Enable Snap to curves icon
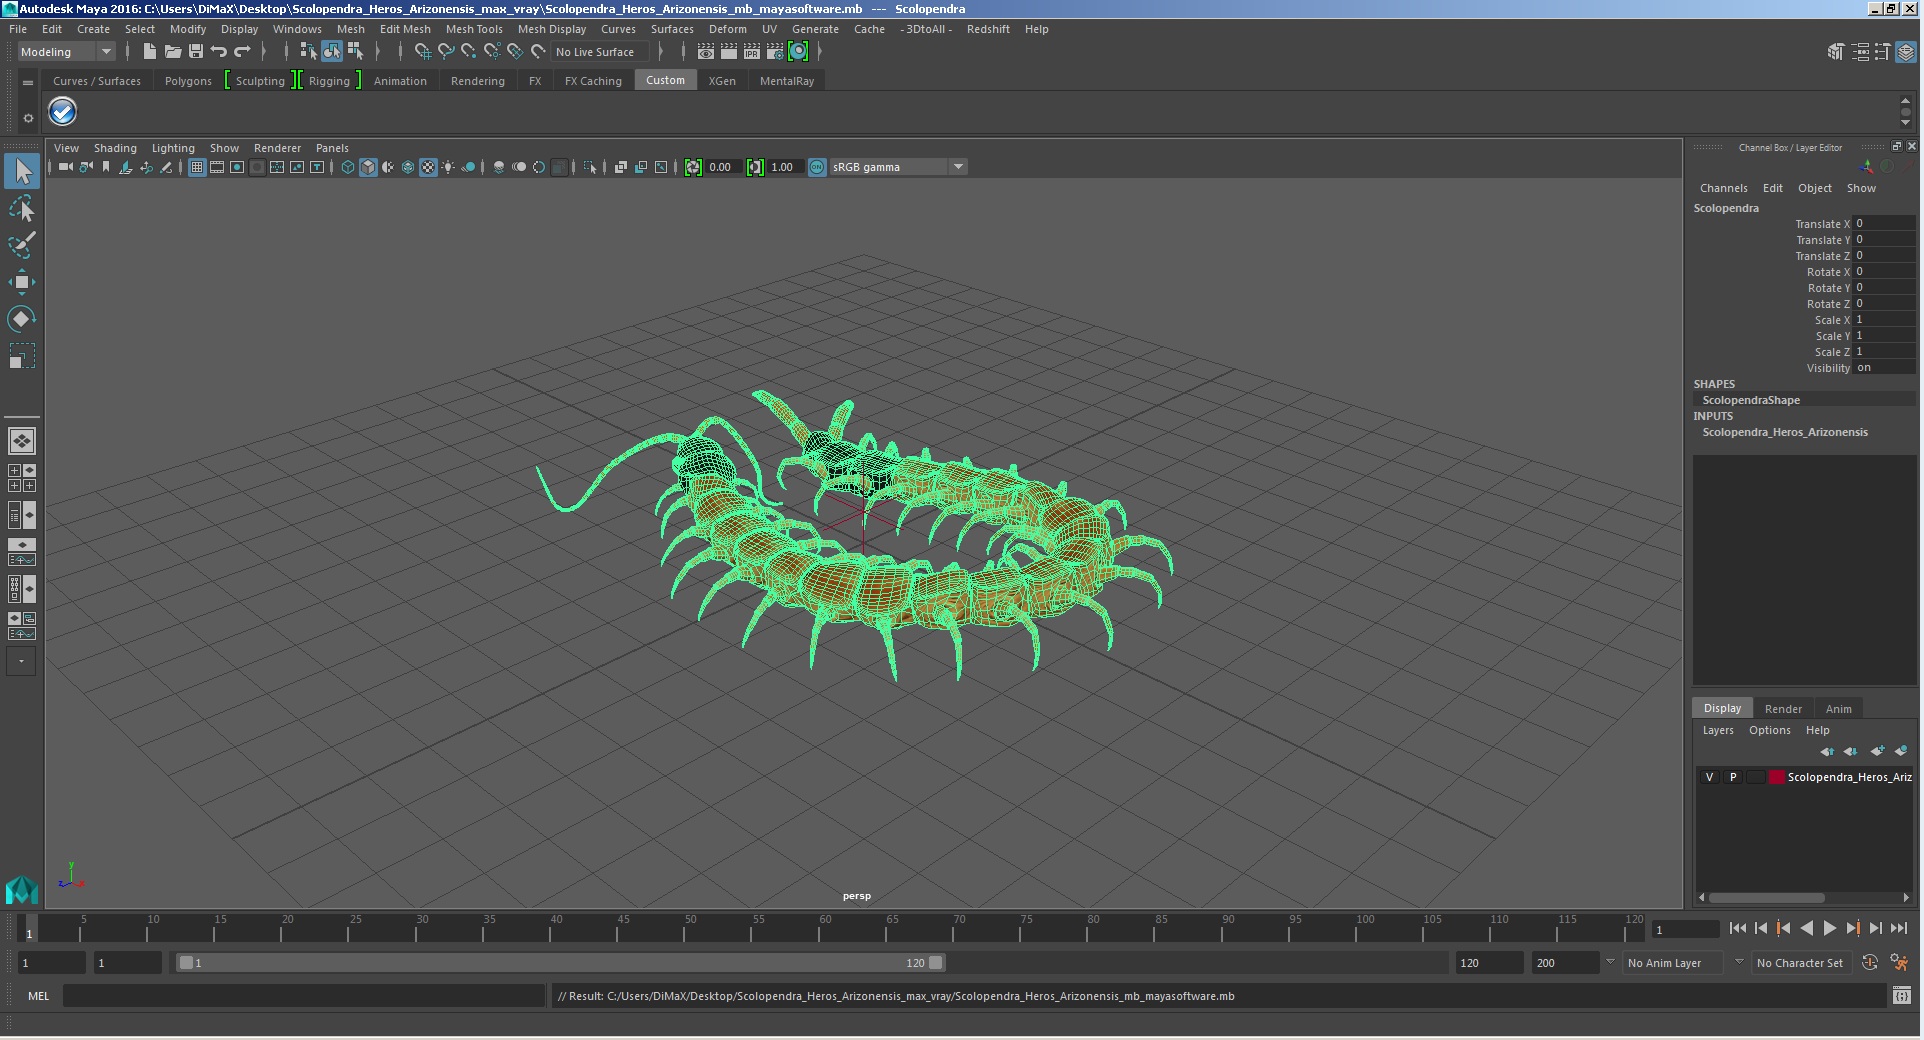 [x=446, y=52]
